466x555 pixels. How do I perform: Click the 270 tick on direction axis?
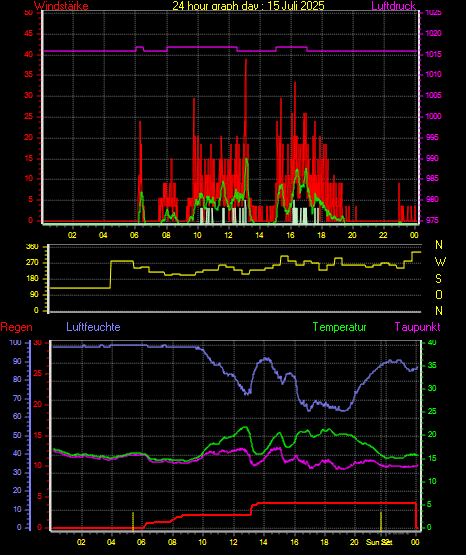tap(32, 263)
